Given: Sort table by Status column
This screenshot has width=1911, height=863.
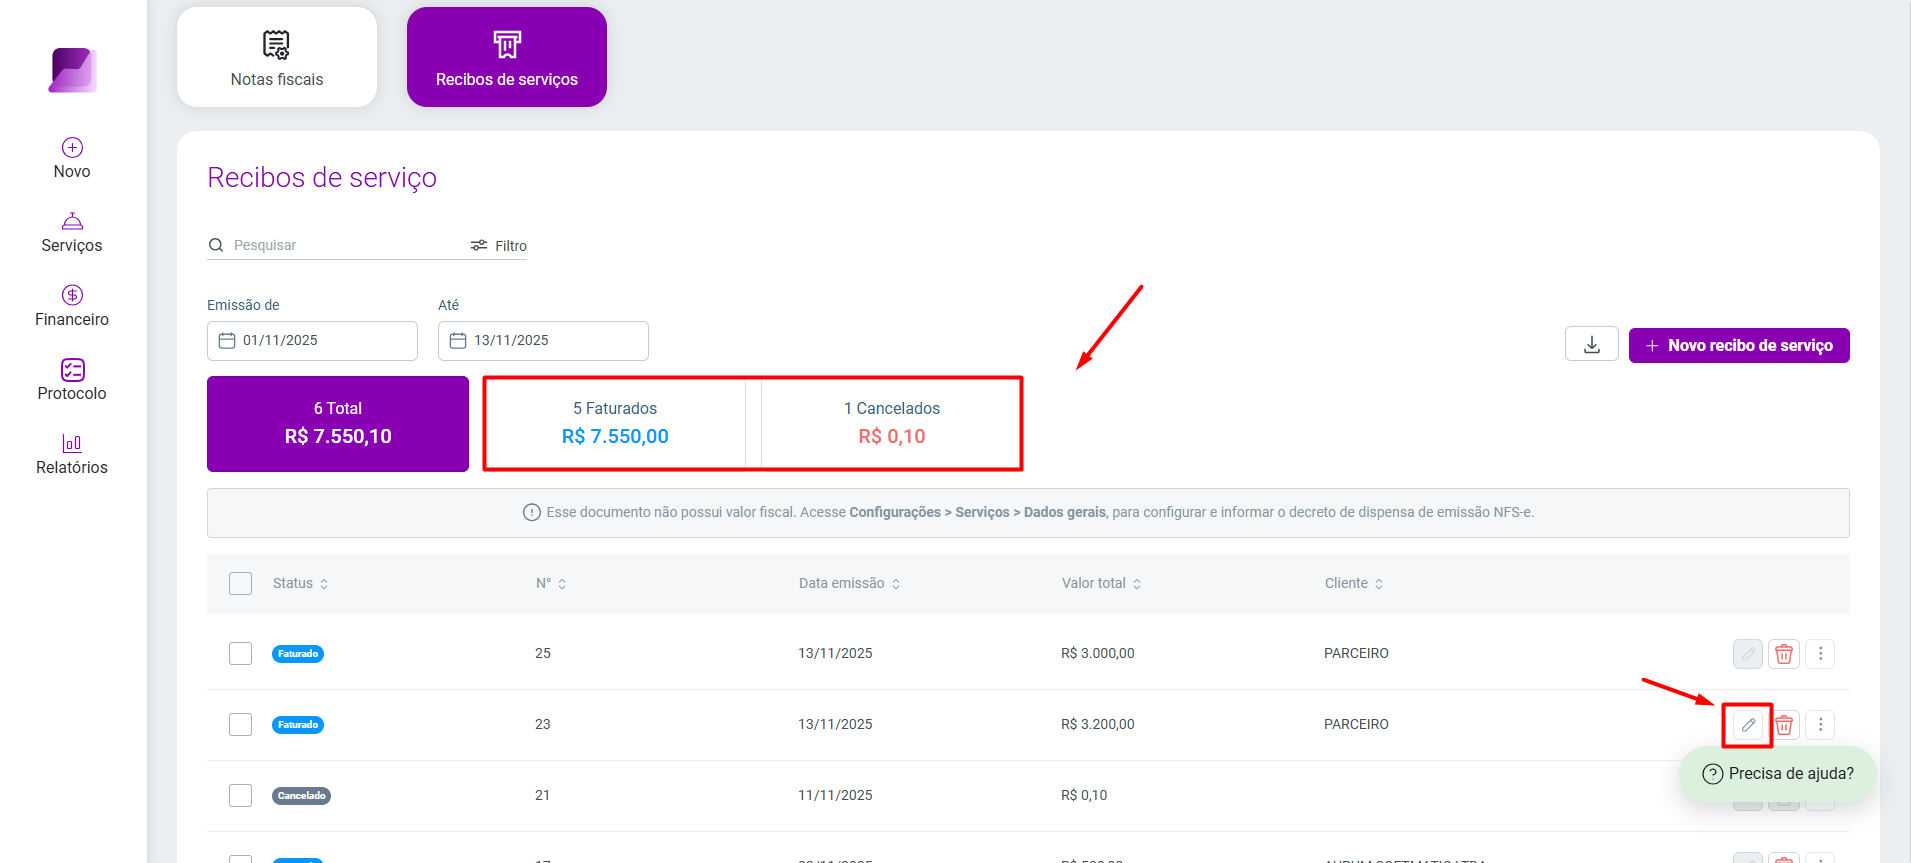Looking at the screenshot, I should (300, 583).
